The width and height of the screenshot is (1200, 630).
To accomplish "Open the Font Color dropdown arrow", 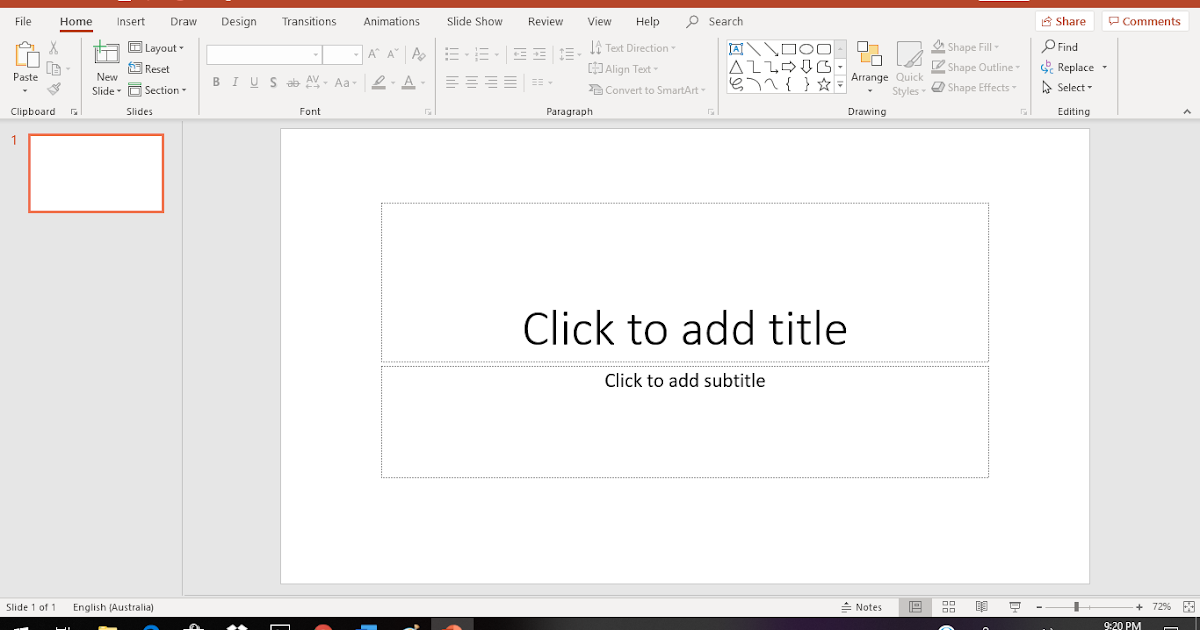I will pyautogui.click(x=421, y=83).
